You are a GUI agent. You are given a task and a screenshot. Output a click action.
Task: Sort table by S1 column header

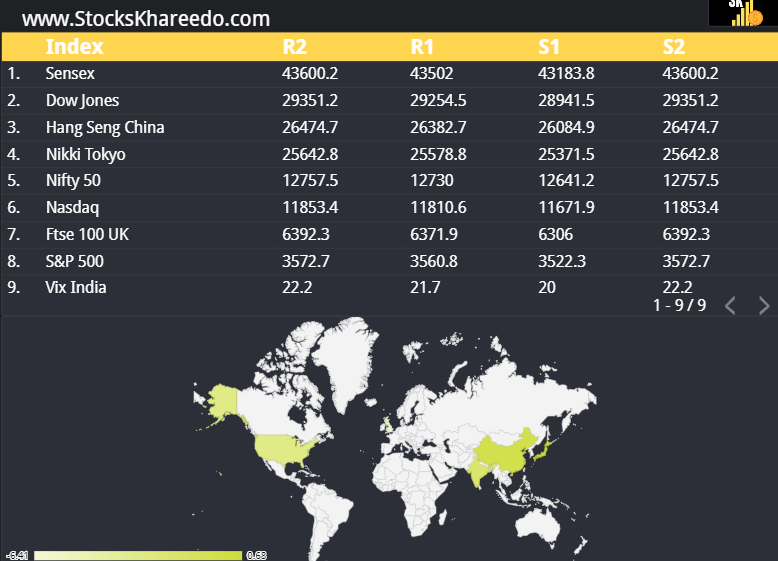pos(549,47)
